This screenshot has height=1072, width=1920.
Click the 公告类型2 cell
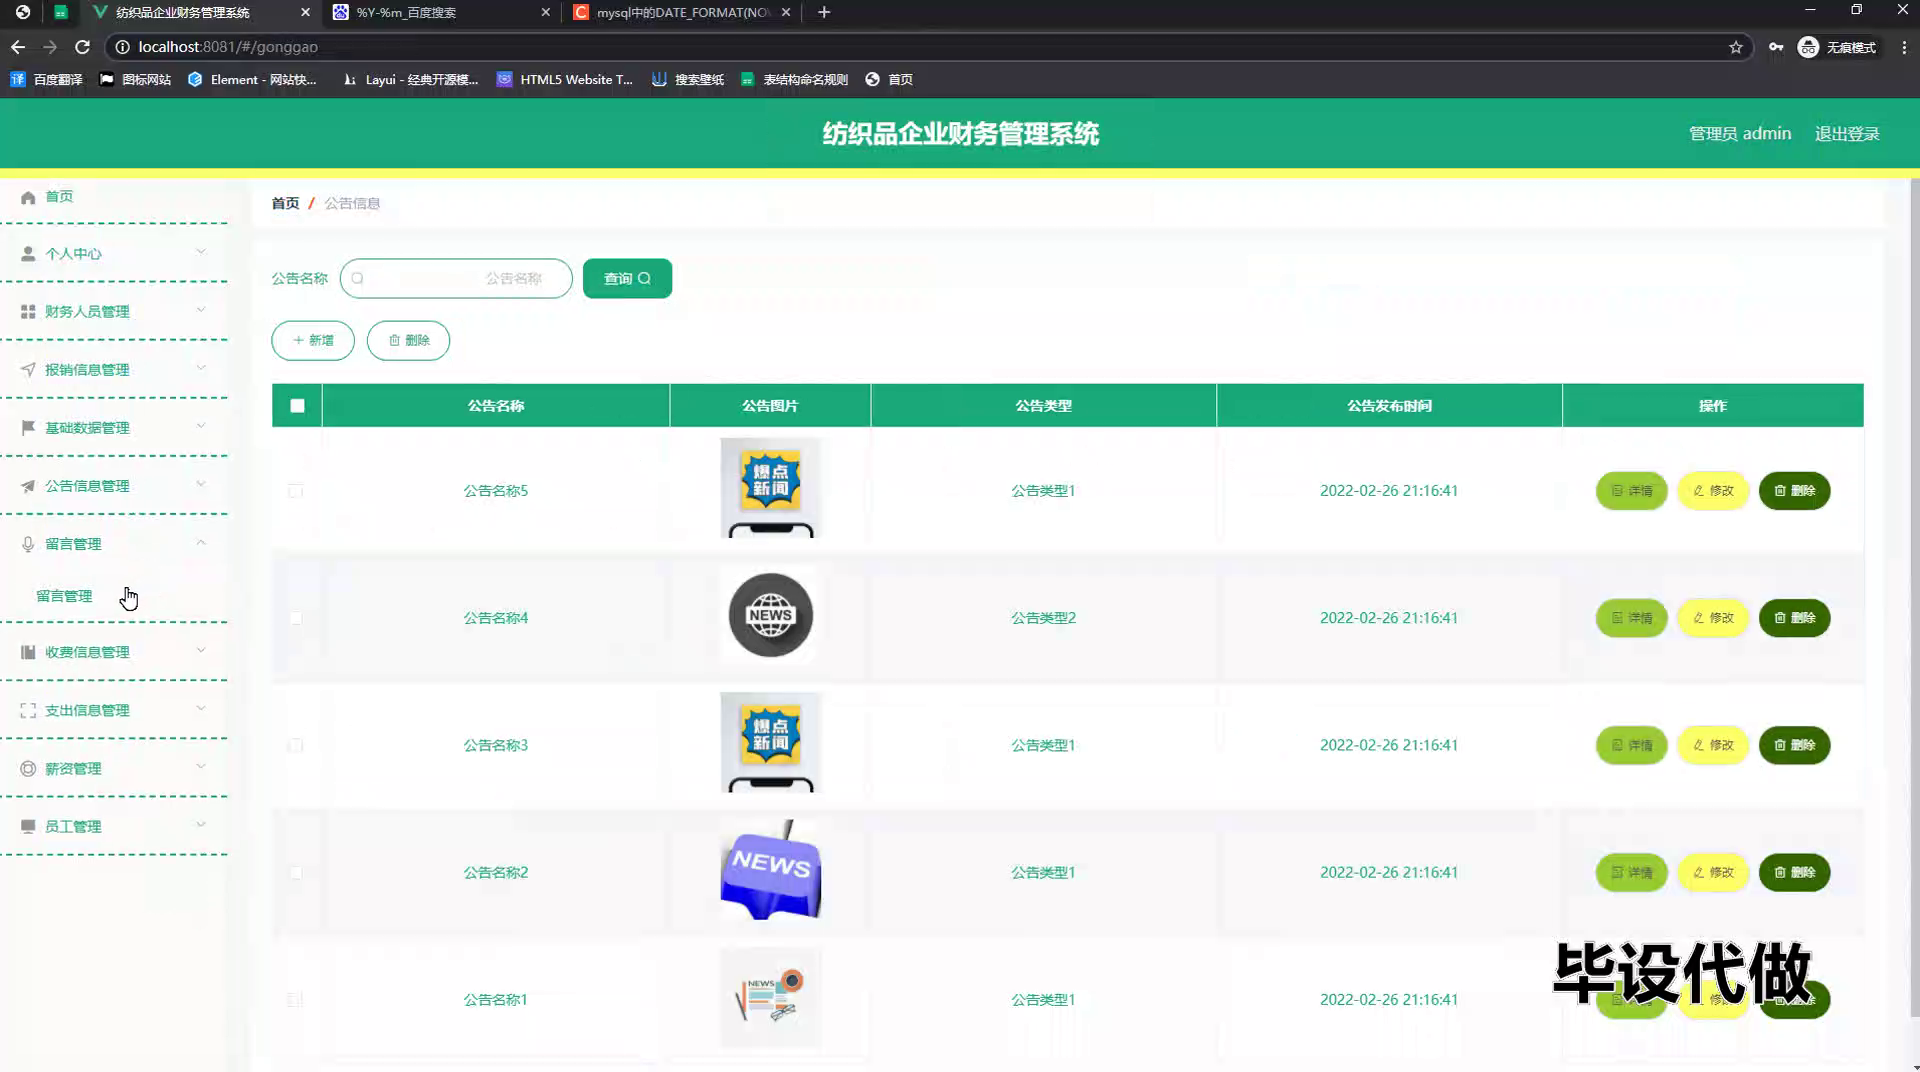pos(1043,618)
